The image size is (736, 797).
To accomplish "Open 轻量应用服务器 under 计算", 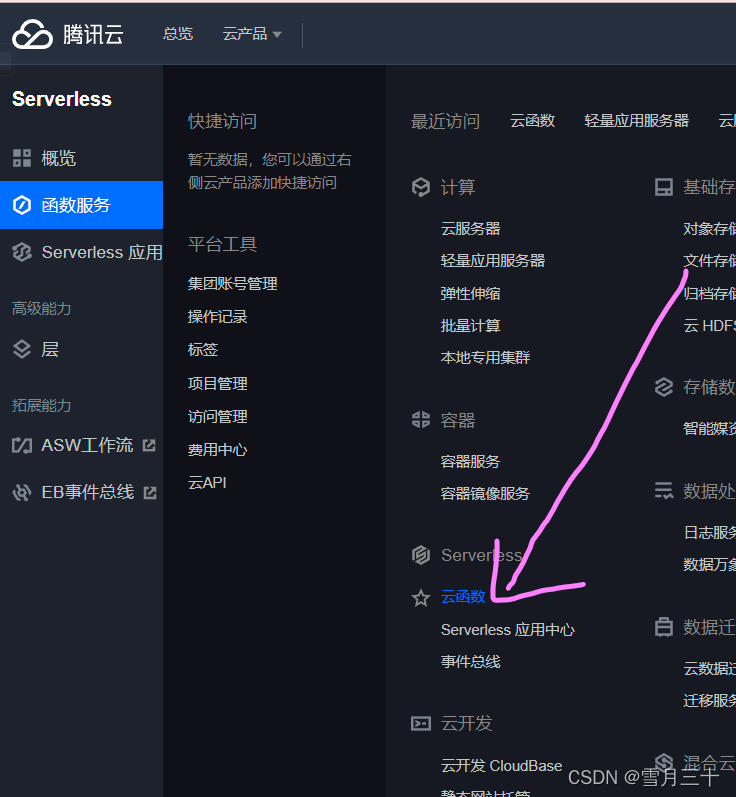I will click(x=493, y=261).
